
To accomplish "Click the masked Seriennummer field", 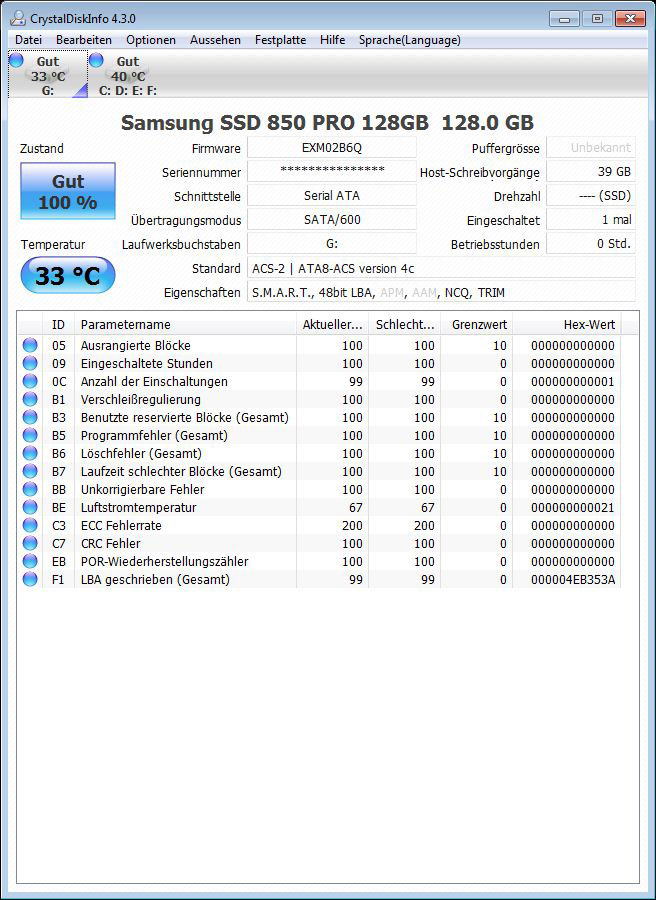I will (x=332, y=172).
